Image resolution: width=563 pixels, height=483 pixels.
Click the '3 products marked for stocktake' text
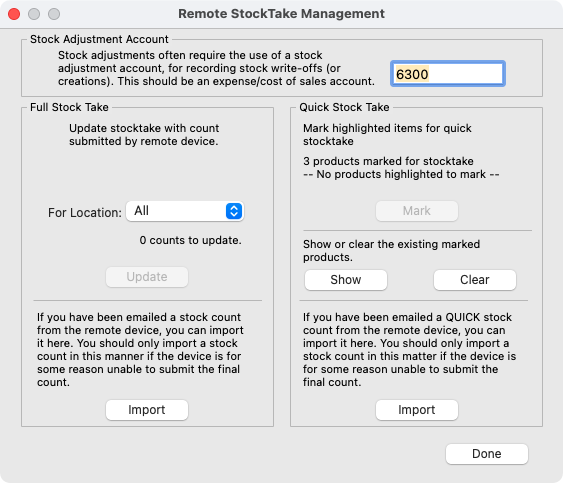coord(388,161)
